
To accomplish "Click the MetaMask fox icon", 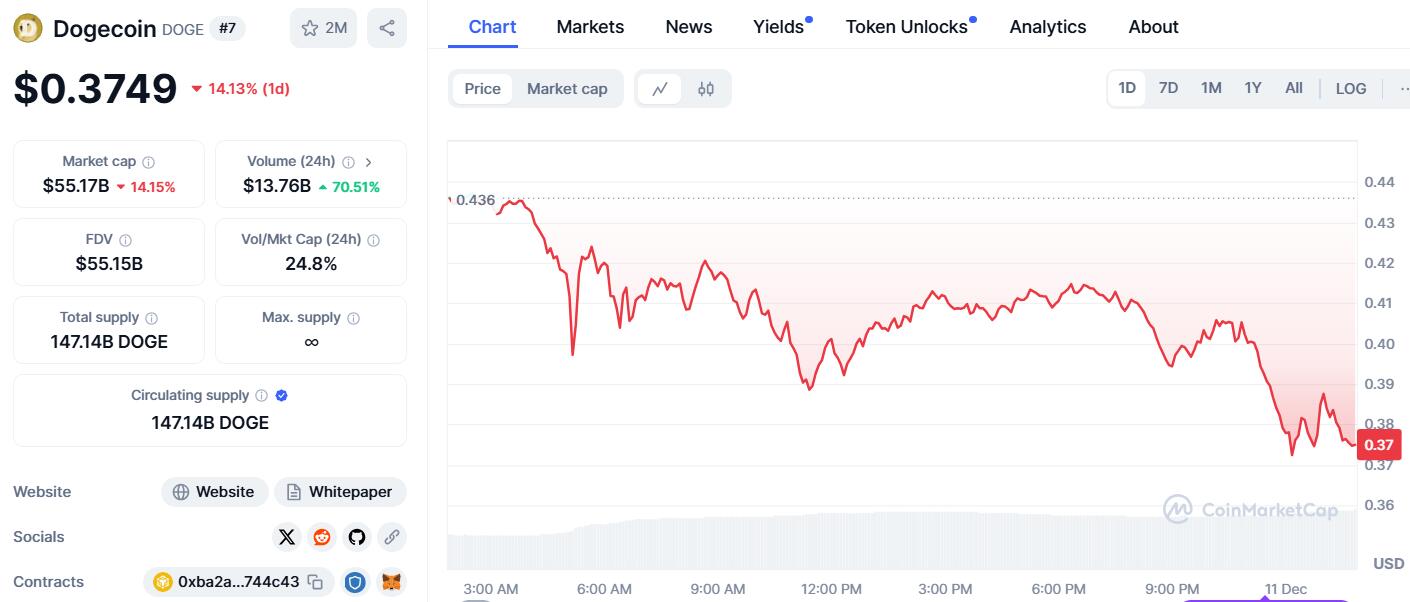I will tap(391, 582).
